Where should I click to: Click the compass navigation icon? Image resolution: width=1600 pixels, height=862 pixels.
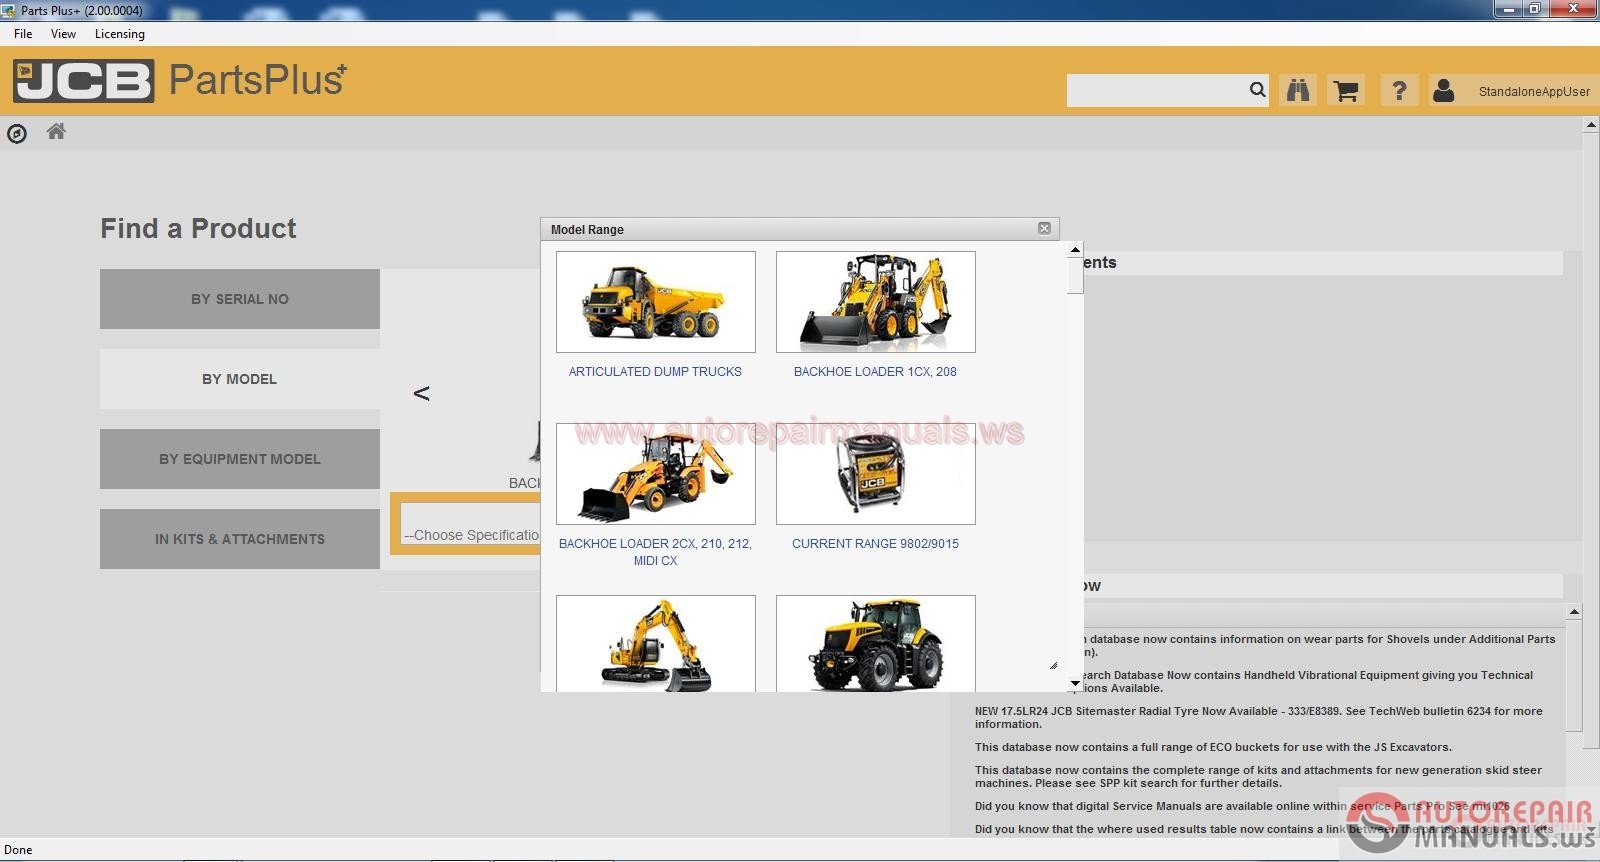pos(17,134)
